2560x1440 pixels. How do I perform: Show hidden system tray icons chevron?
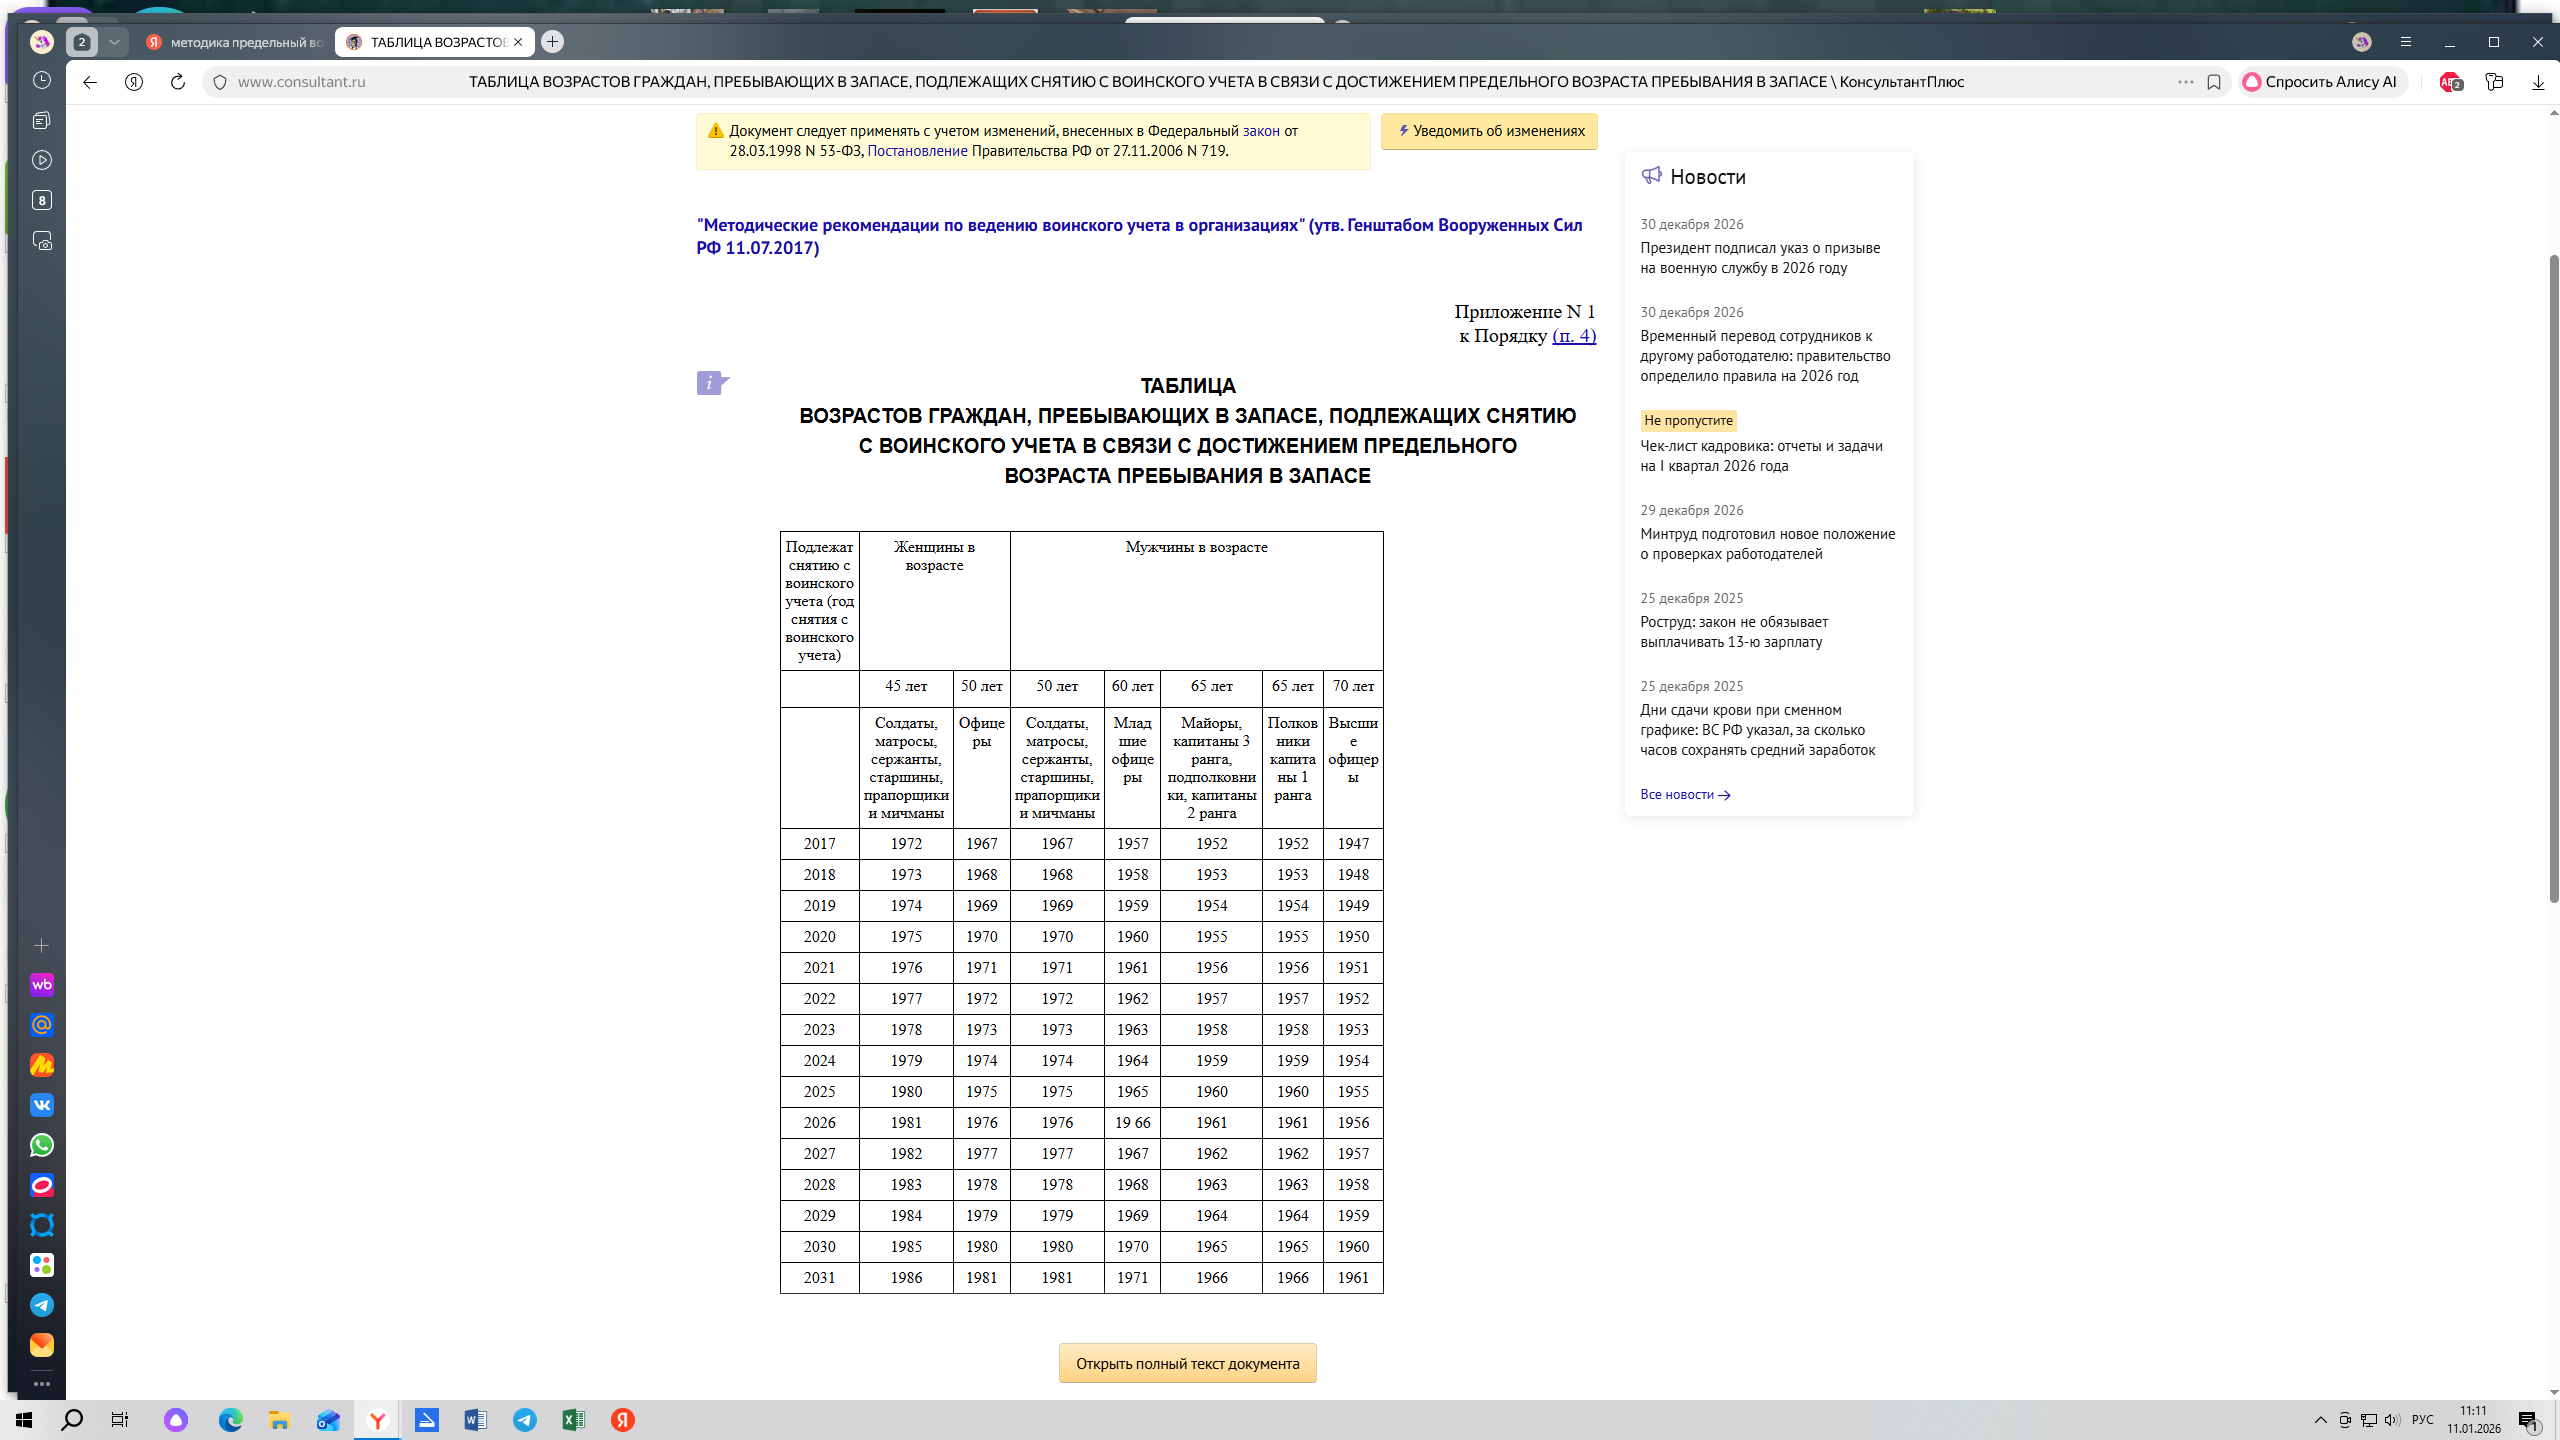point(2320,1420)
